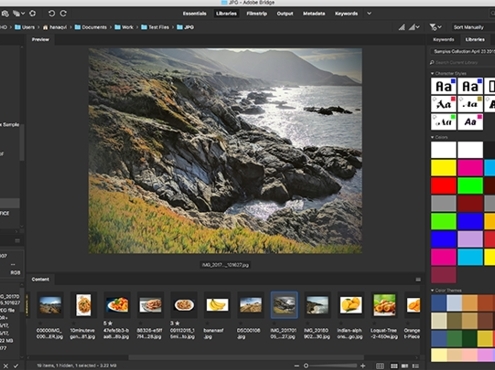The image size is (495, 370).
Task: Select the Indian-alphonso mango thumbnail
Action: 351,305
